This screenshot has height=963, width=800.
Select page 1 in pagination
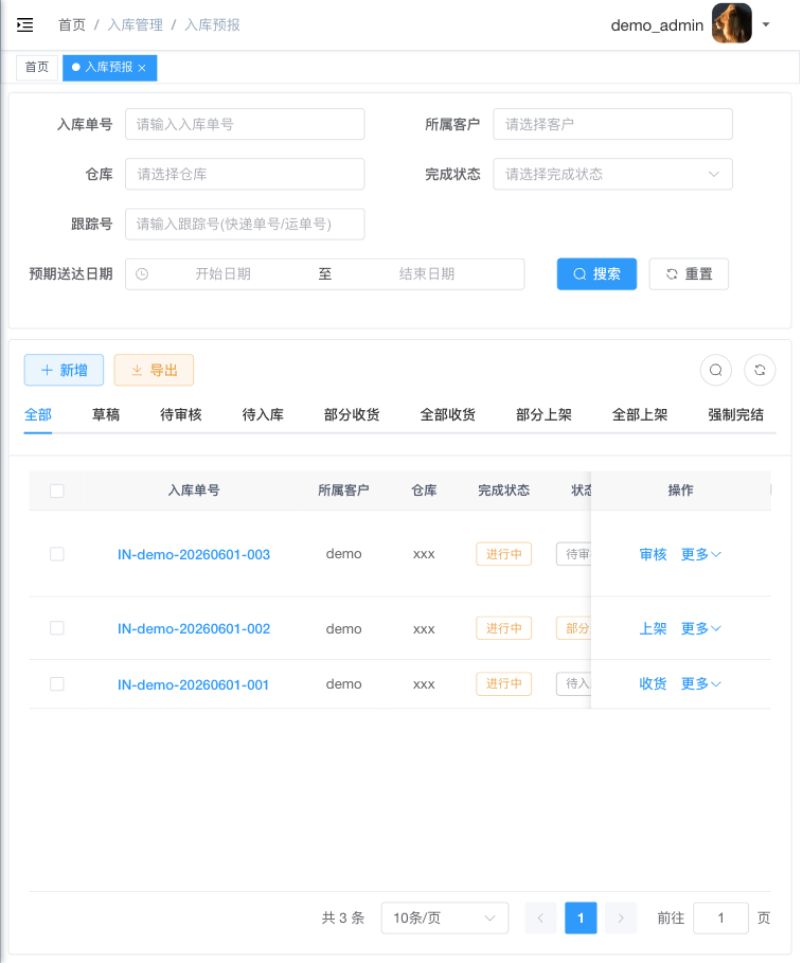click(x=581, y=918)
